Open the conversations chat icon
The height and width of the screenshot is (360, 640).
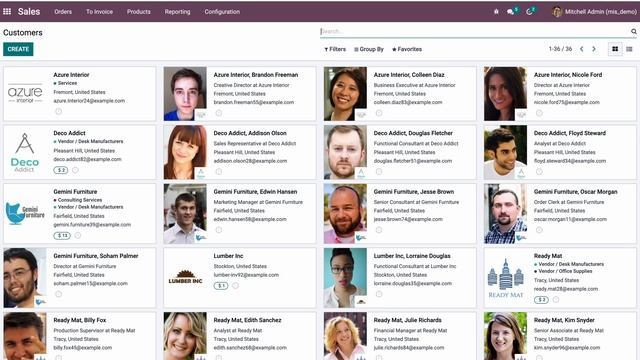click(x=511, y=12)
